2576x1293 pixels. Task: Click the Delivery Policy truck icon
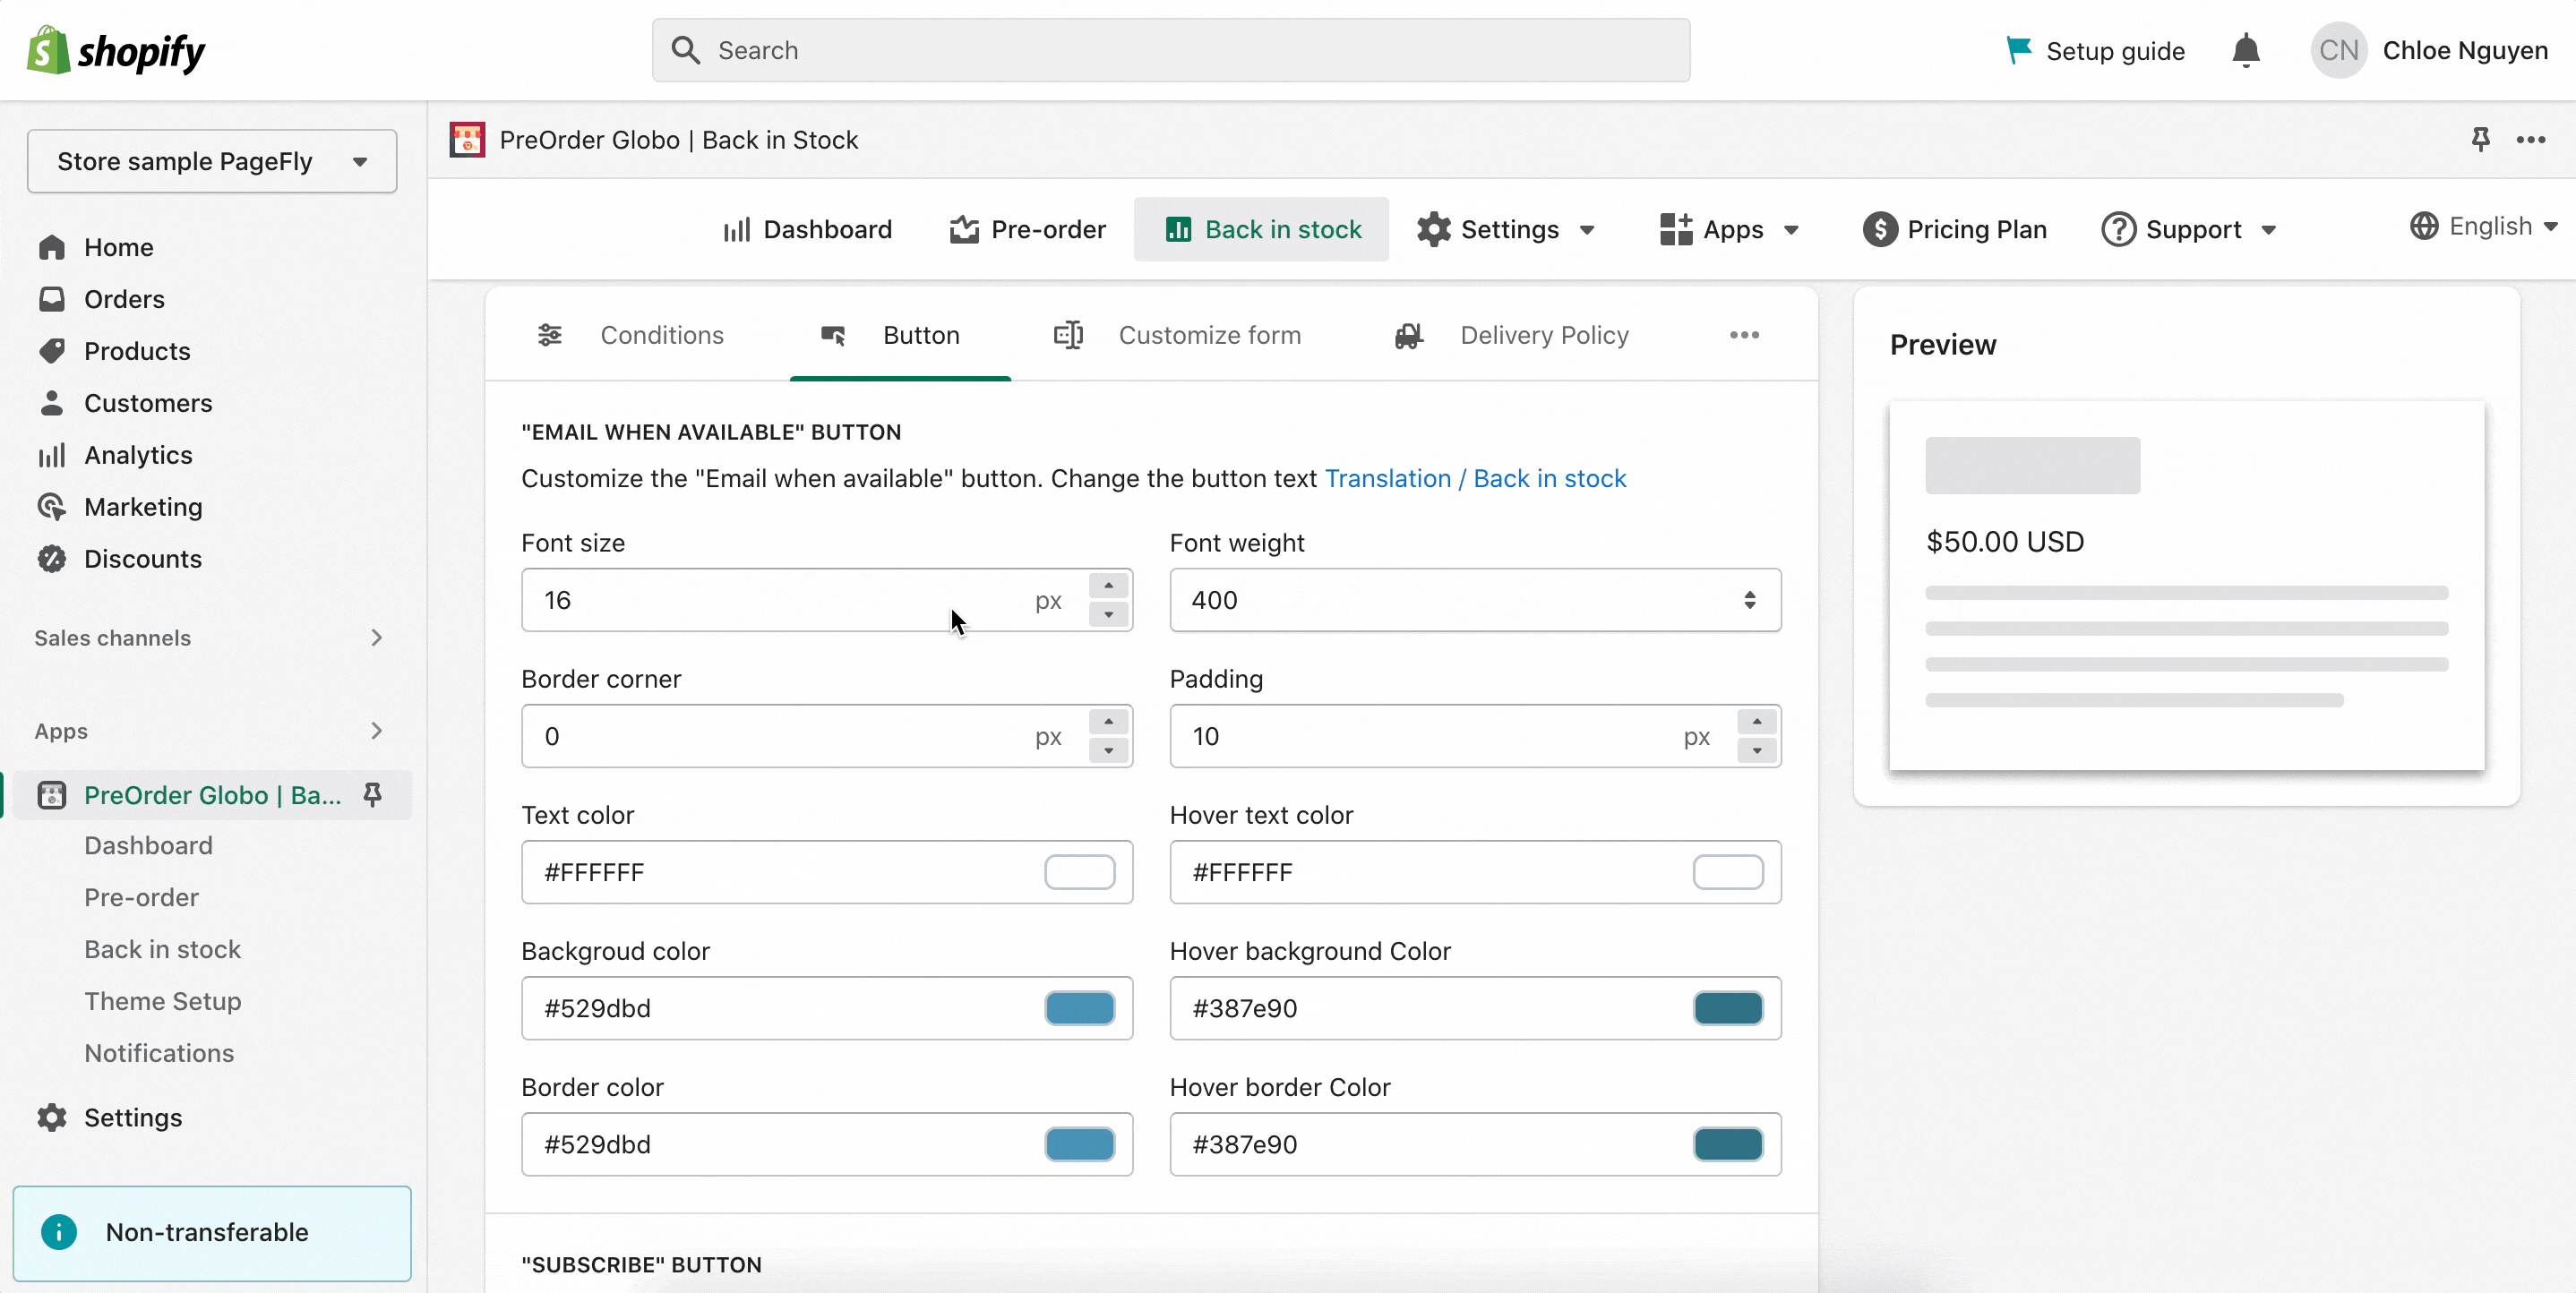coord(1409,335)
